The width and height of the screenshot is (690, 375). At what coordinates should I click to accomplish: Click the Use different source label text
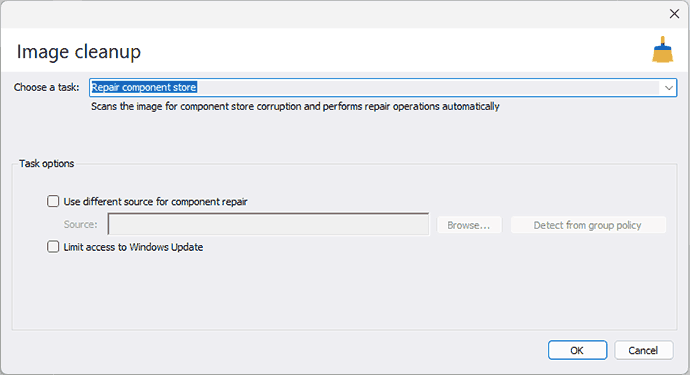coord(155,202)
